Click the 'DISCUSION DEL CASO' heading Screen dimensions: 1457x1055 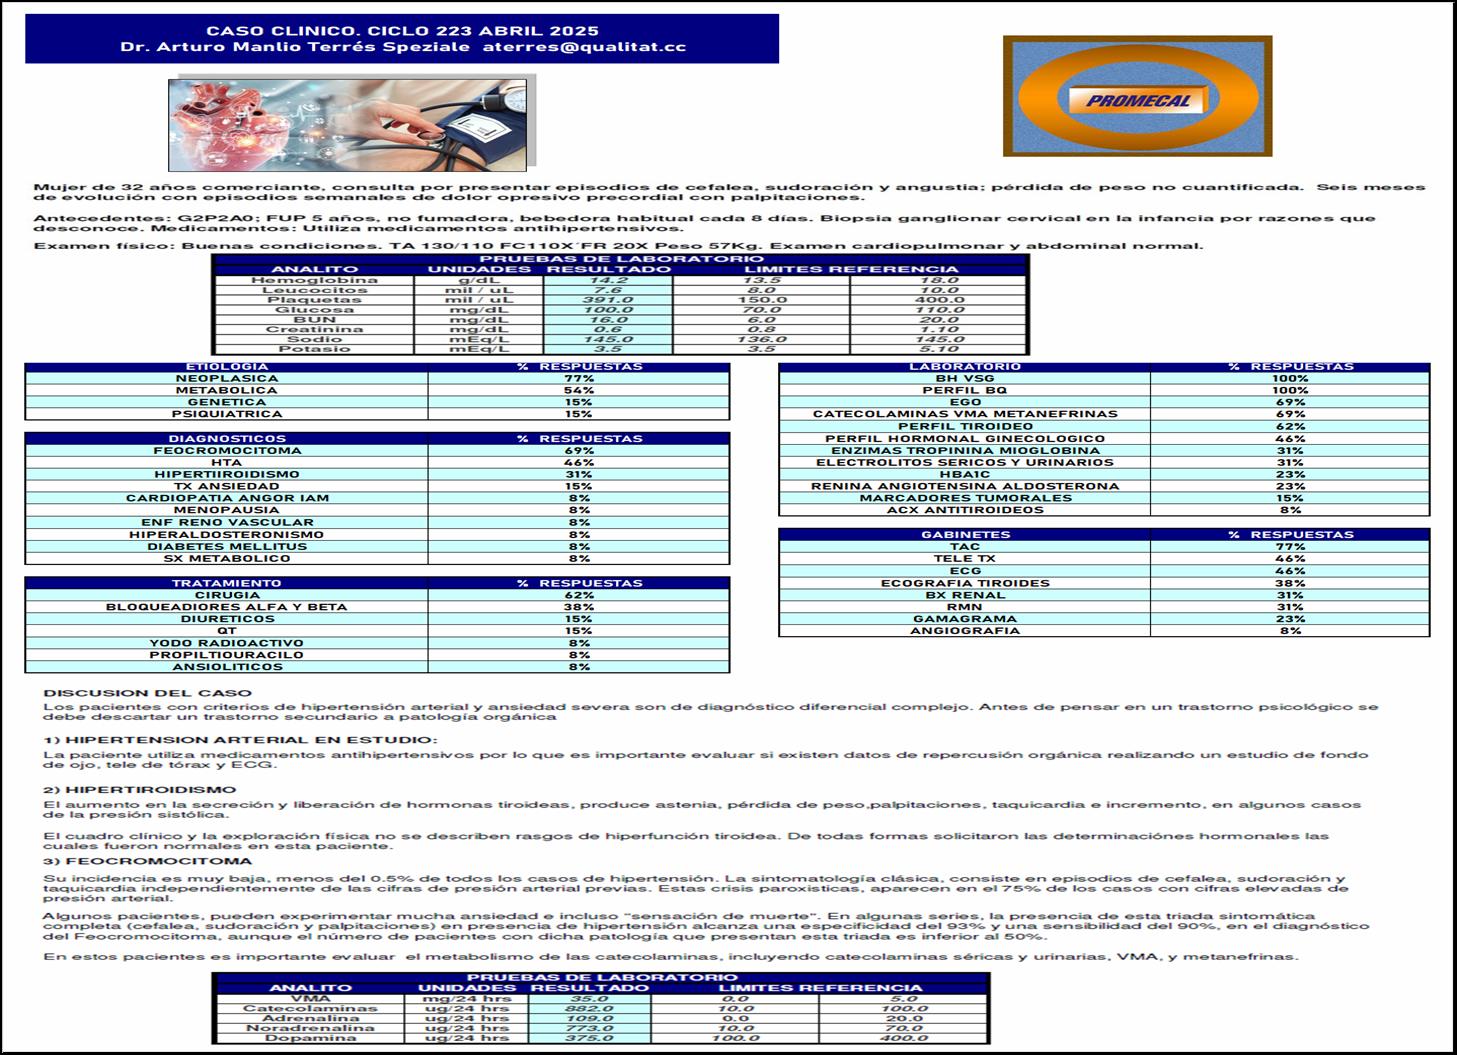click(148, 693)
